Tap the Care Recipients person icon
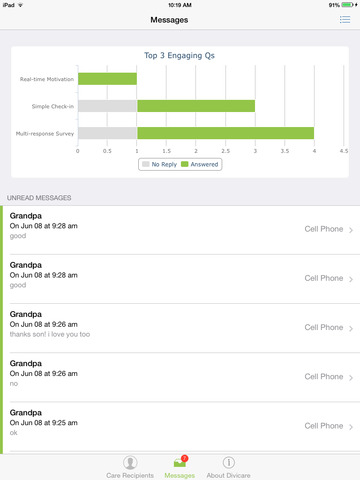The width and height of the screenshot is (360, 480). pyautogui.click(x=130, y=462)
